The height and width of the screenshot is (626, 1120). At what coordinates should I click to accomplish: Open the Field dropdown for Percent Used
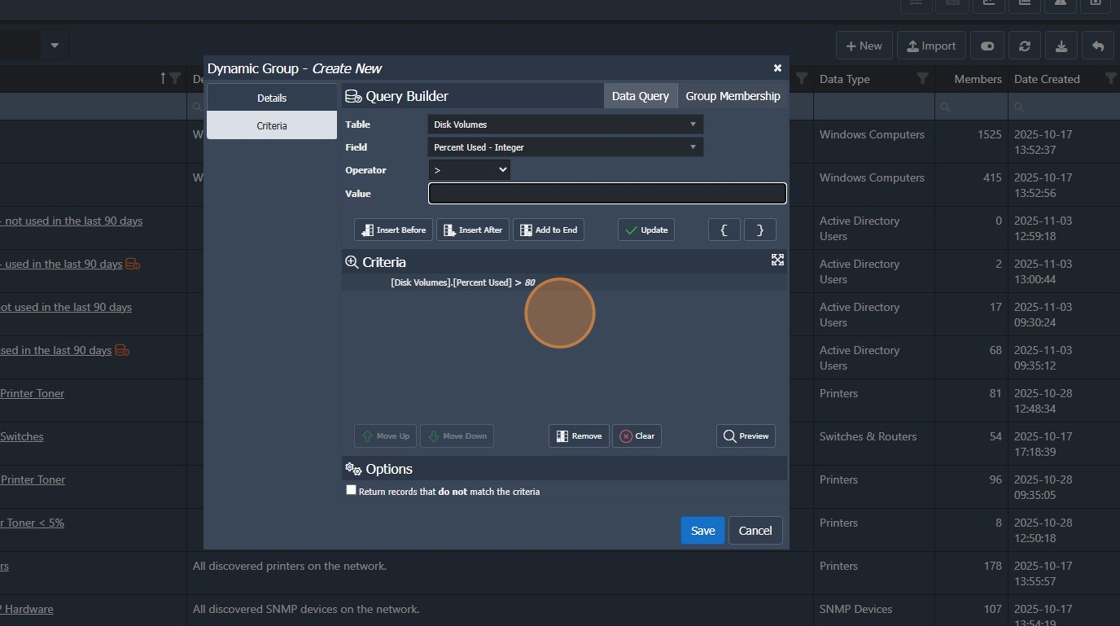[565, 147]
